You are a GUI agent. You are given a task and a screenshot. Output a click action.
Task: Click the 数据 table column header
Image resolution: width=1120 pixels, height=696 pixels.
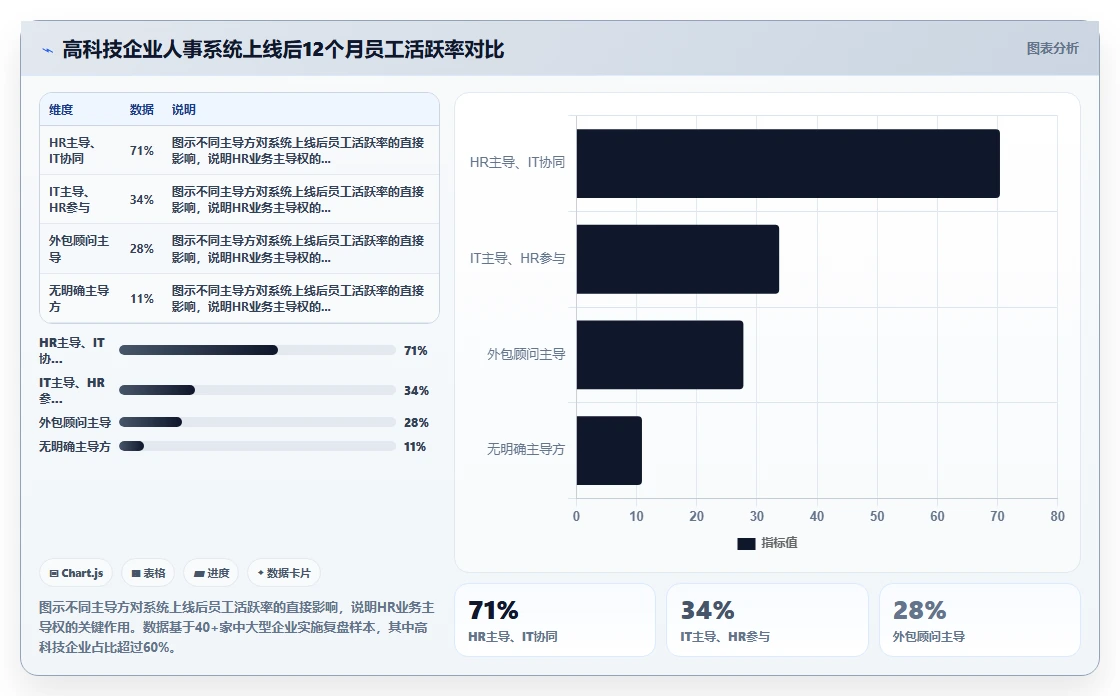coord(141,109)
